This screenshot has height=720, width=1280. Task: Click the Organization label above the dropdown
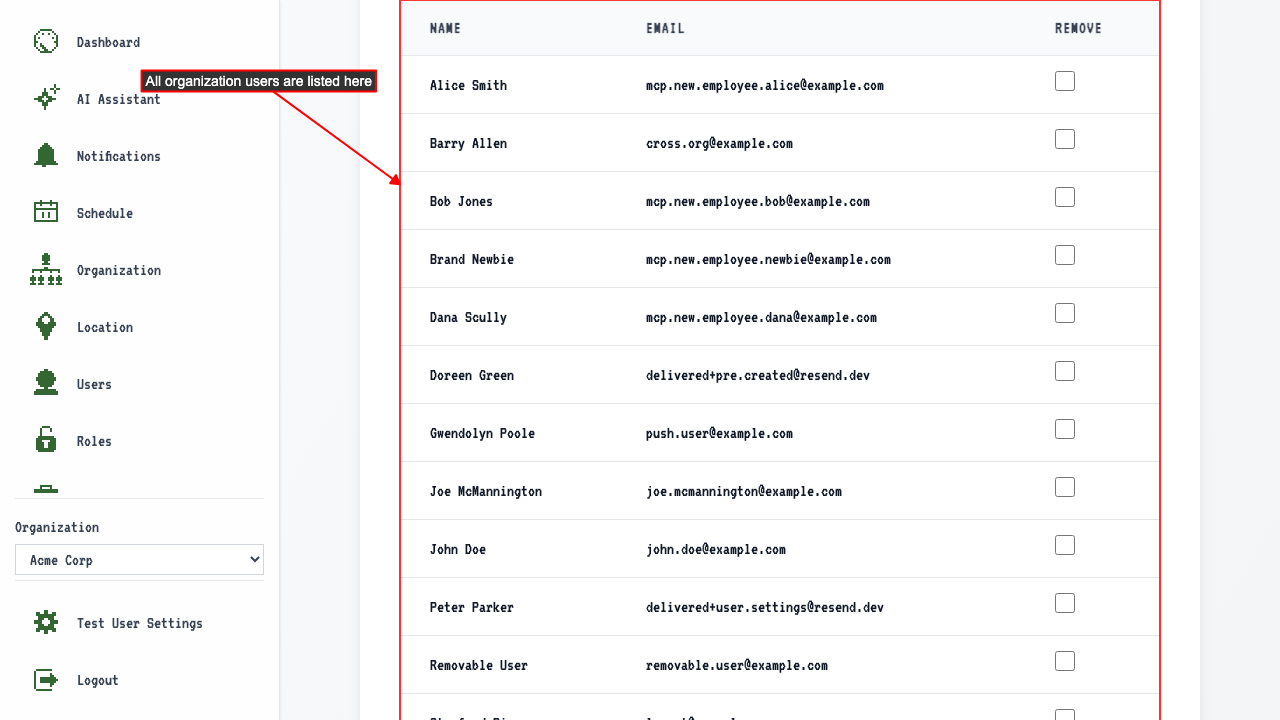pyautogui.click(x=57, y=527)
